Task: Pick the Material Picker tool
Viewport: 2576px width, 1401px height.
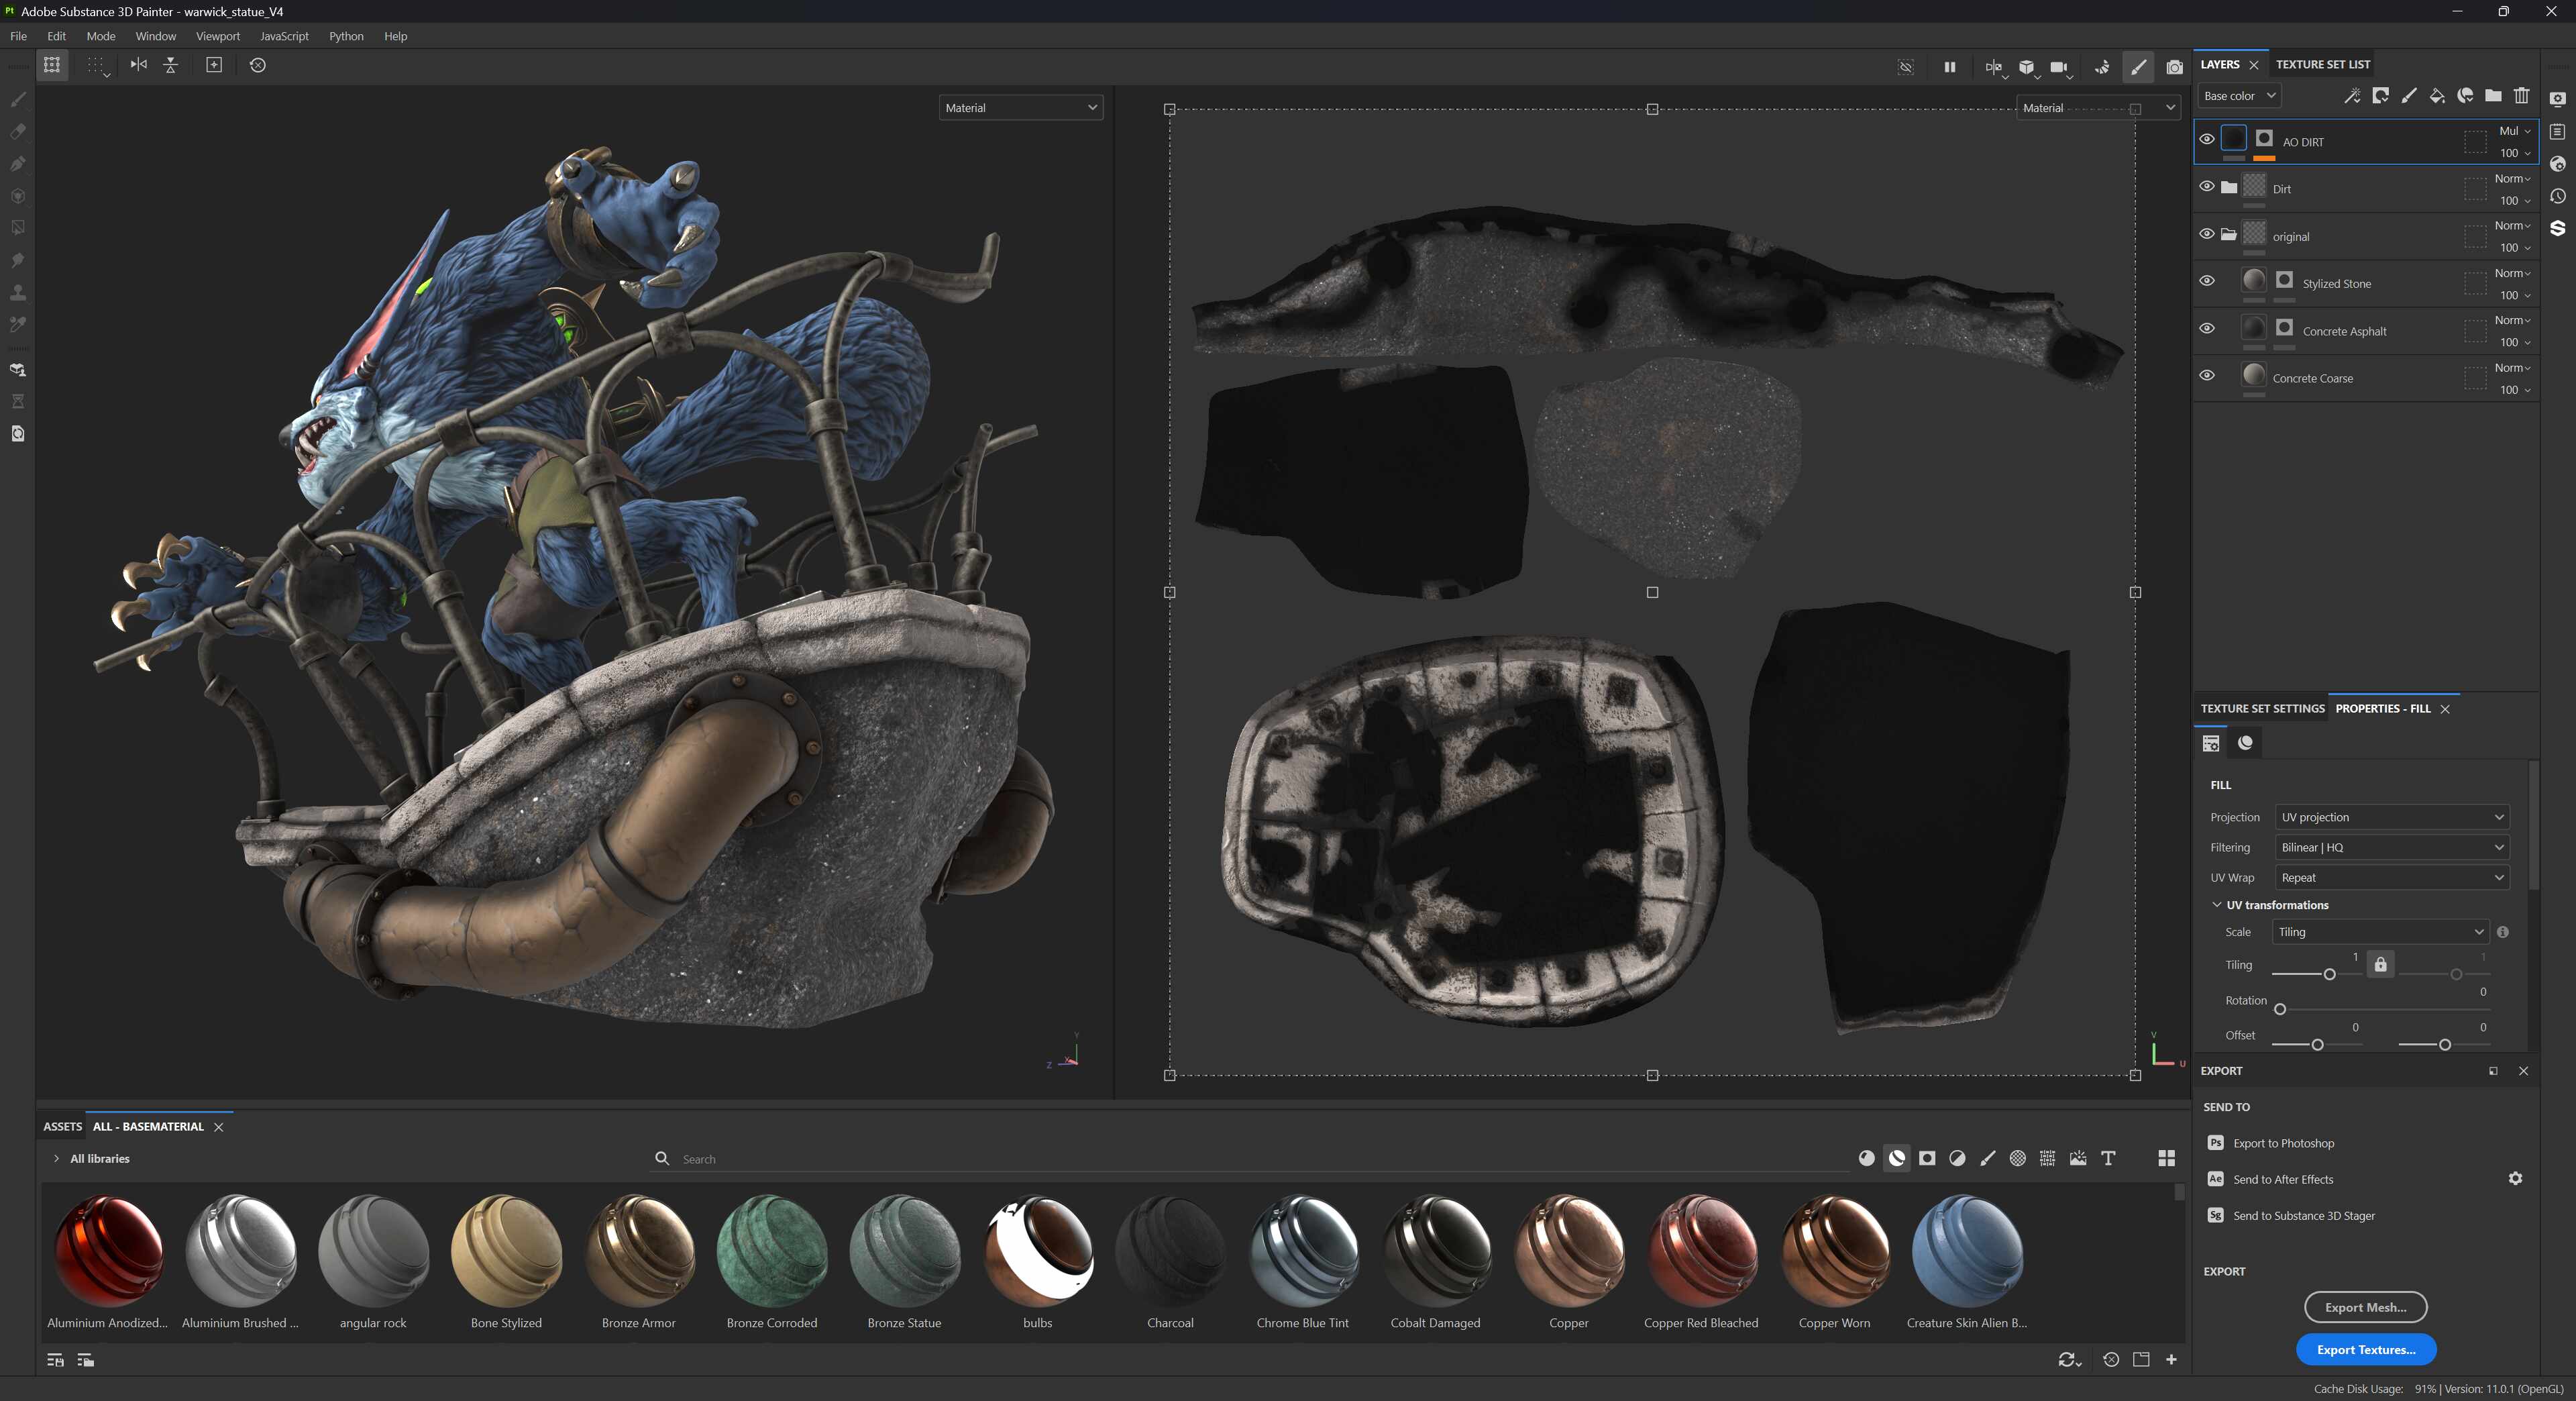Action: pos(17,324)
